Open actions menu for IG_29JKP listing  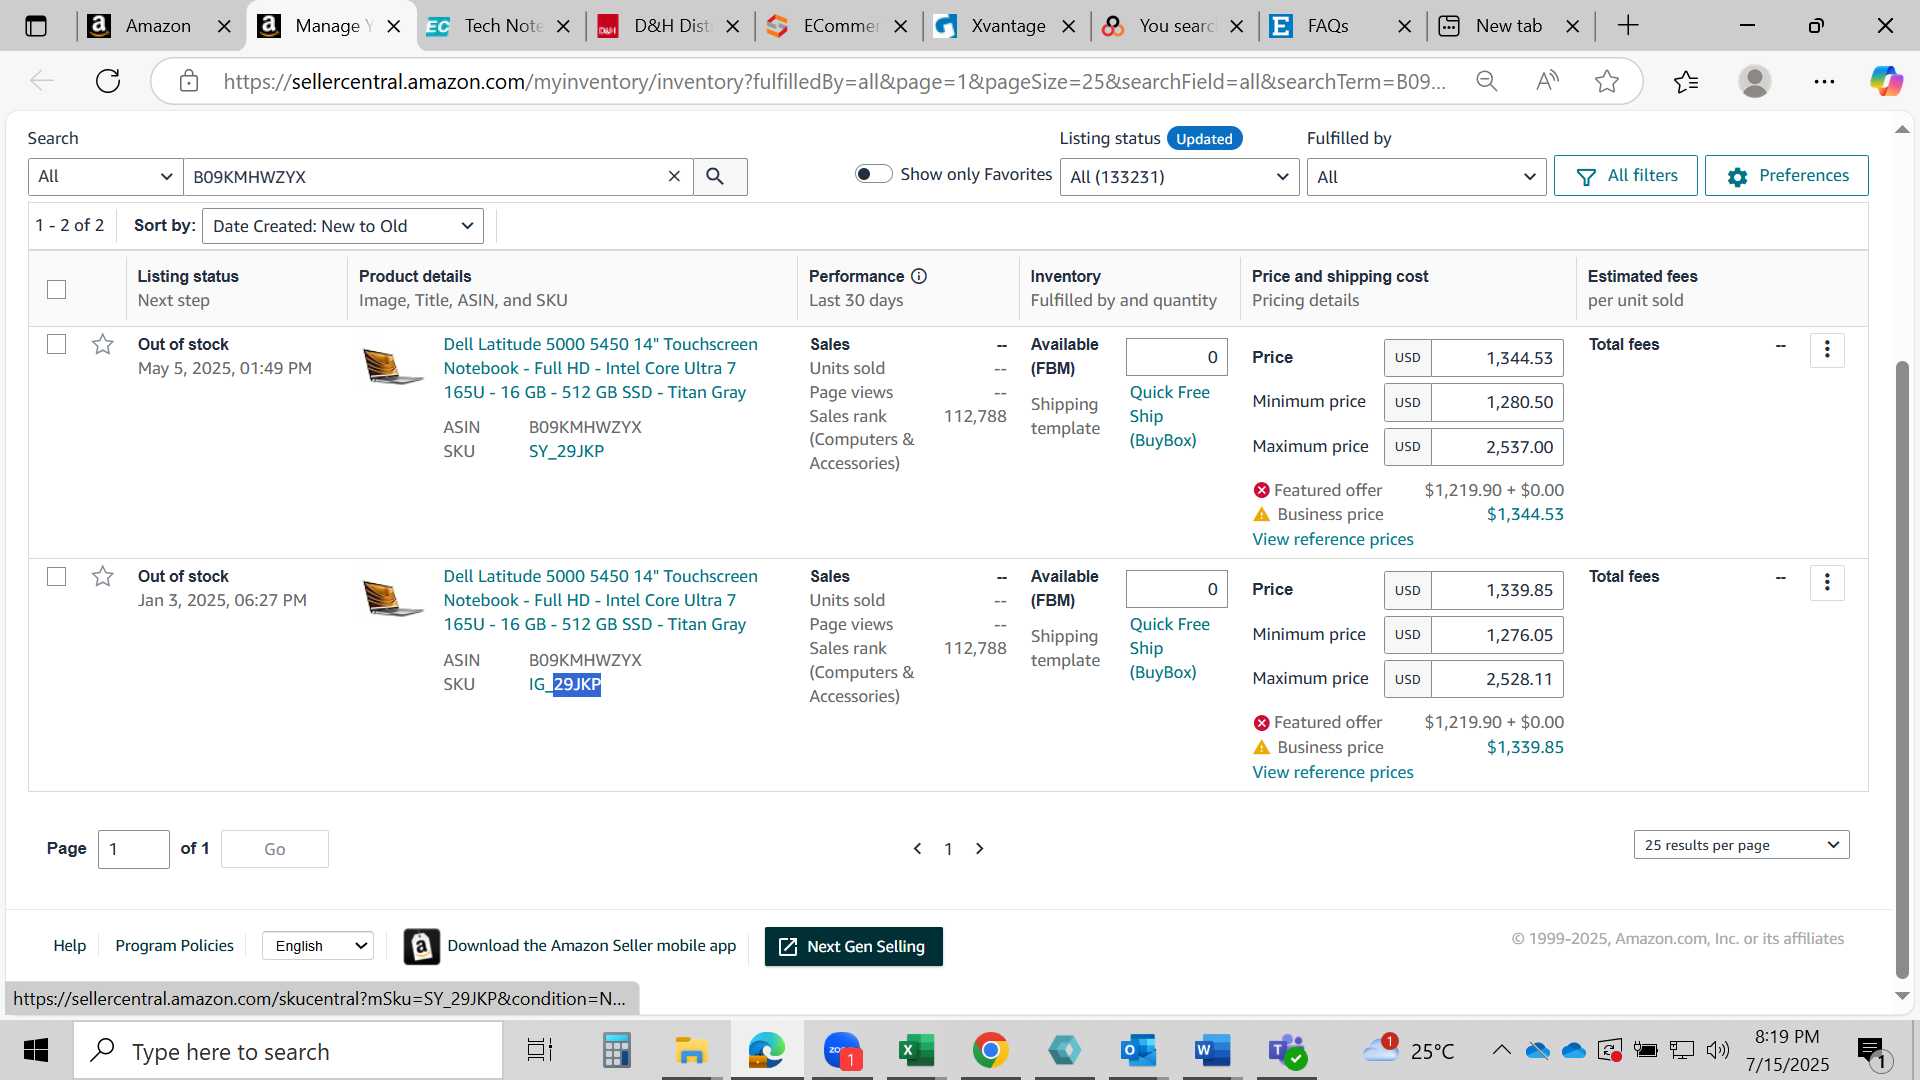[x=1827, y=582]
